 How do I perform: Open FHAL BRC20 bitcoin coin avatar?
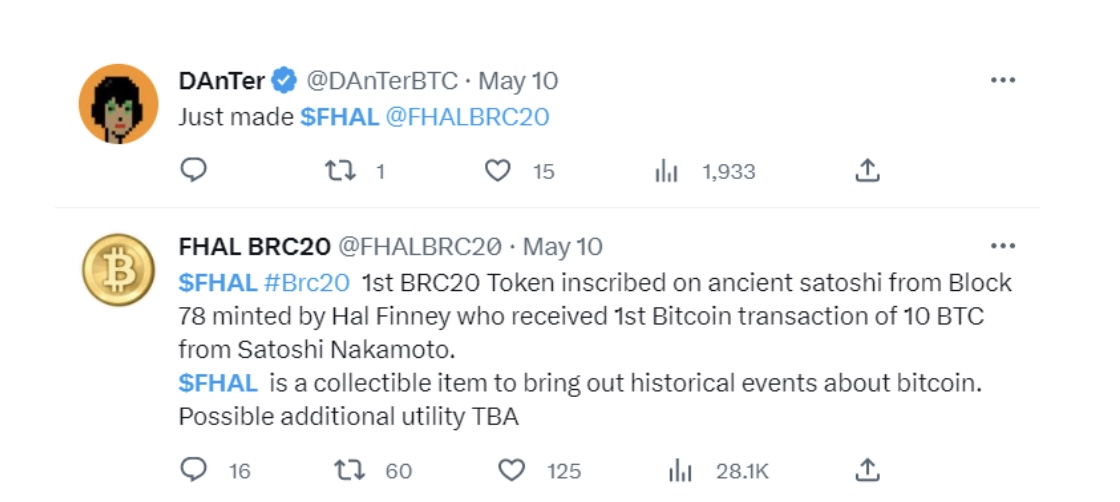click(x=119, y=270)
